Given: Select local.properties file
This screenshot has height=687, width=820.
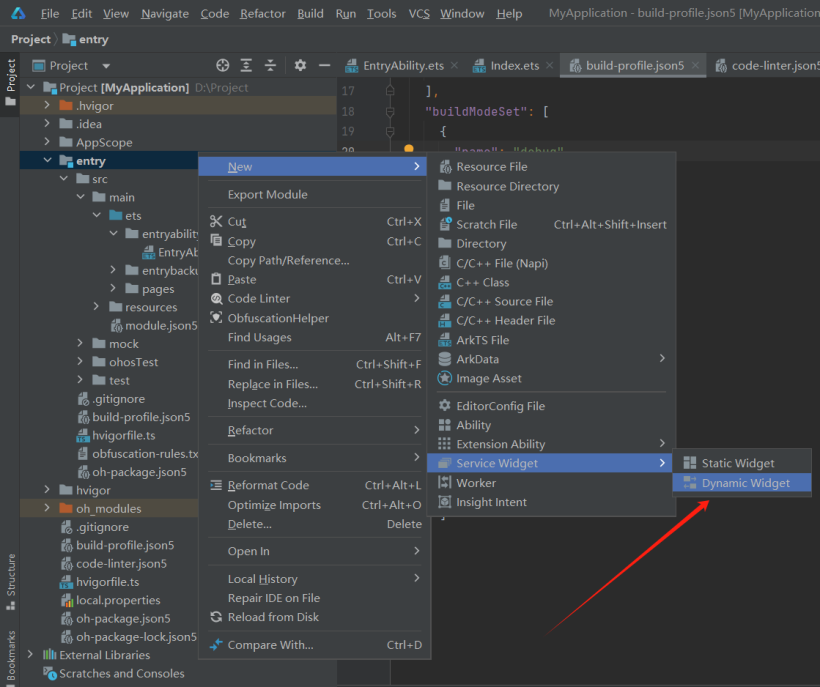Looking at the screenshot, I should (x=111, y=600).
